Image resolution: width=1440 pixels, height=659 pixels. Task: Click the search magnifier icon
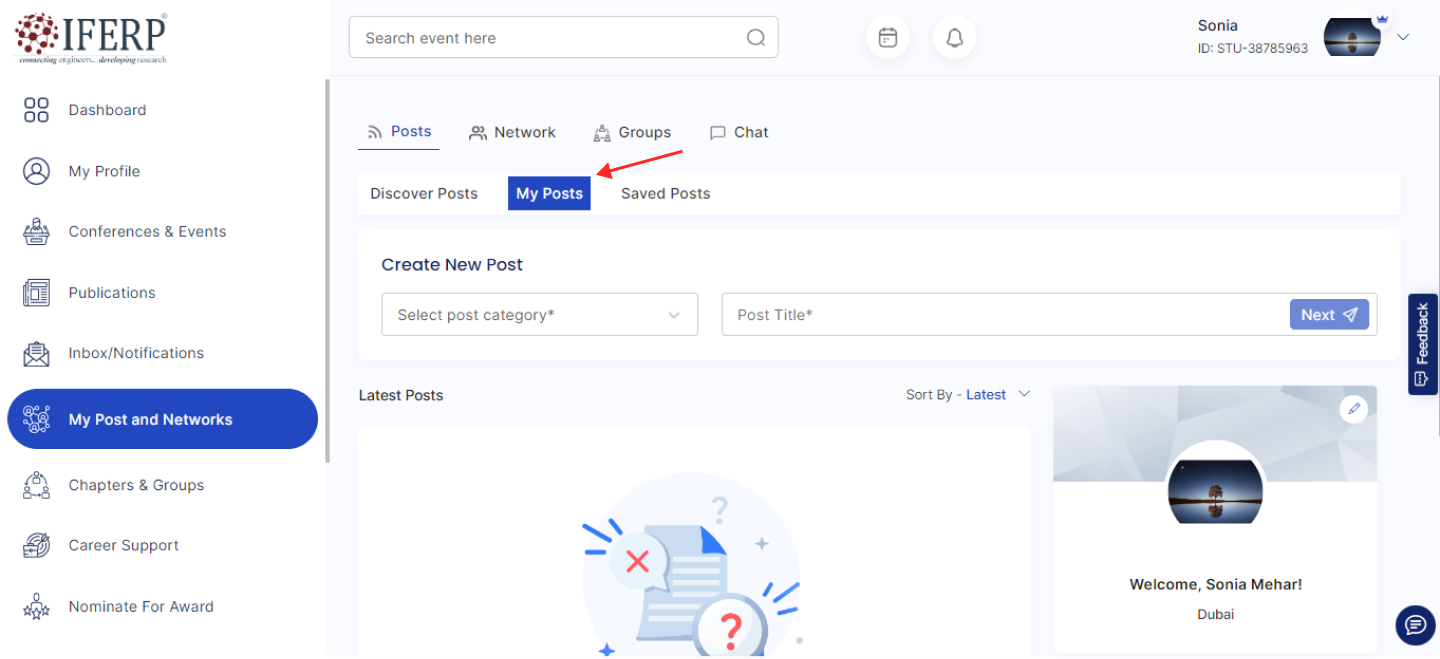pos(756,38)
